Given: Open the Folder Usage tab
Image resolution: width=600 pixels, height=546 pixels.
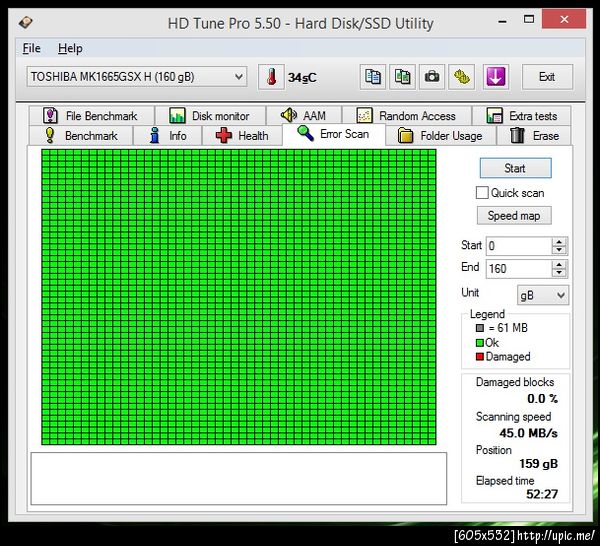Looking at the screenshot, I should pos(441,135).
